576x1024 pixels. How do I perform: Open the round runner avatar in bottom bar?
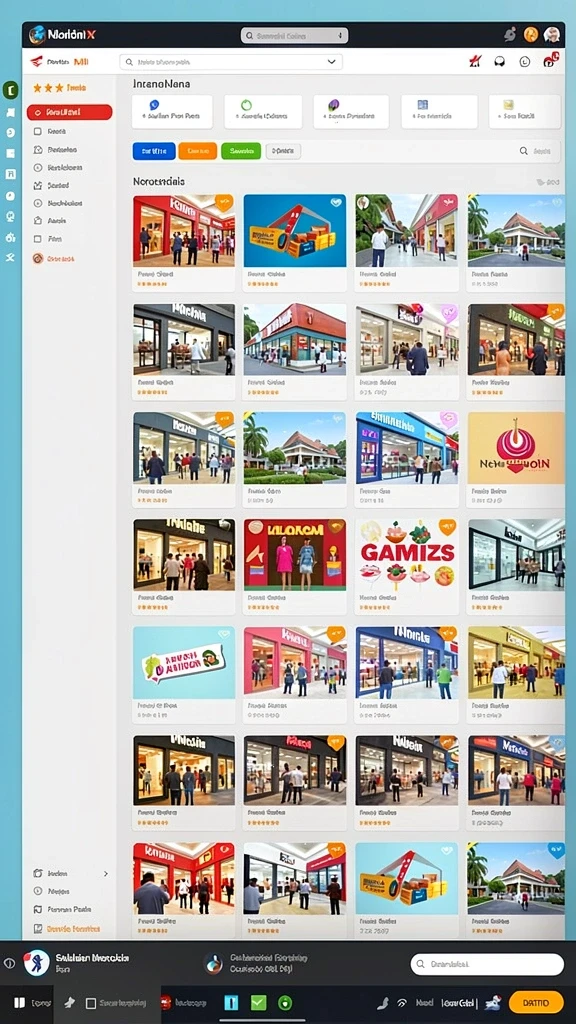37,963
